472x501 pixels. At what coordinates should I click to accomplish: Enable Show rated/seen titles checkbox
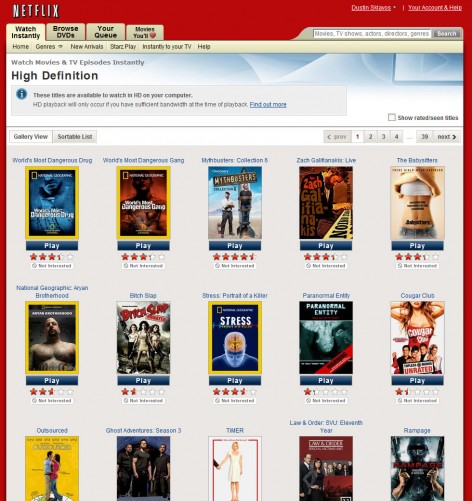pos(392,117)
